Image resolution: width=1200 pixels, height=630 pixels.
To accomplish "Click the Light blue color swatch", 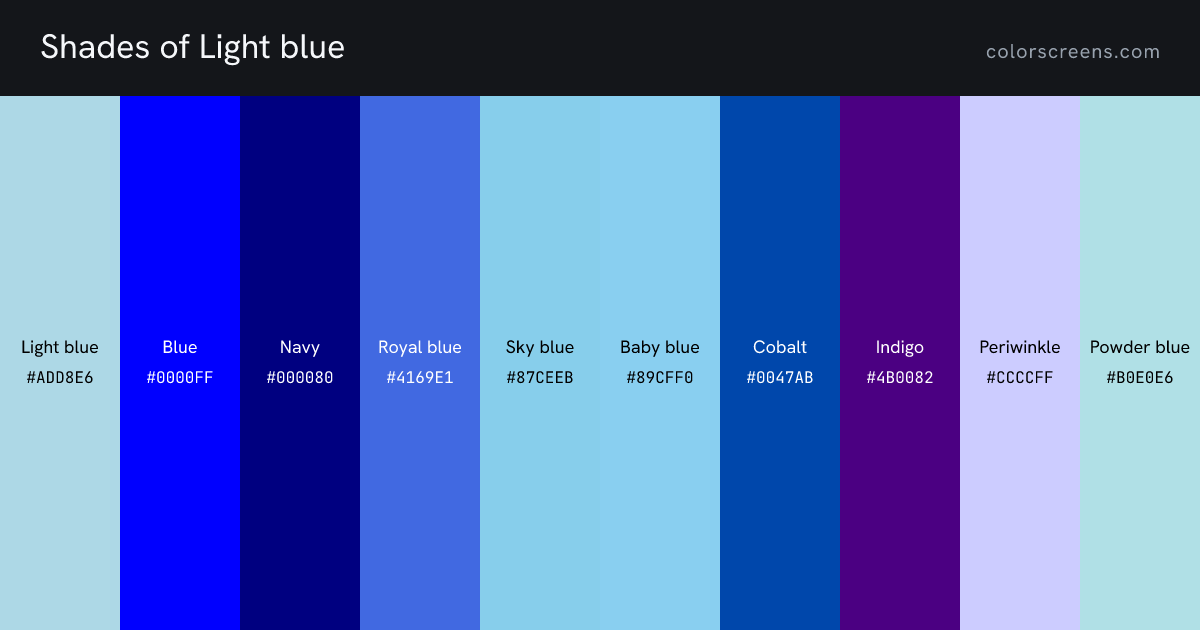I will tap(60, 363).
